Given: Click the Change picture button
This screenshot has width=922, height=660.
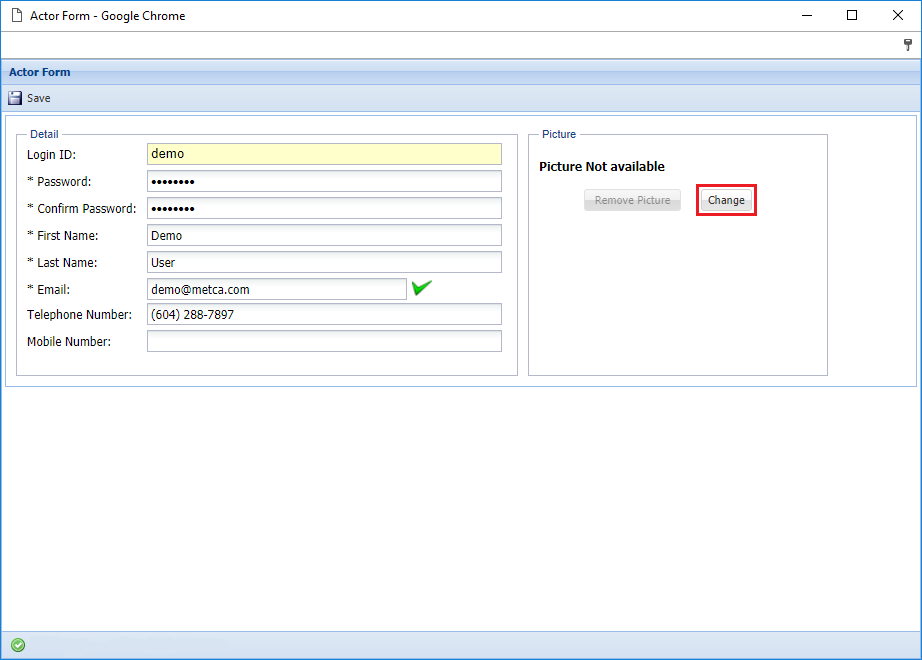Looking at the screenshot, I should 726,200.
